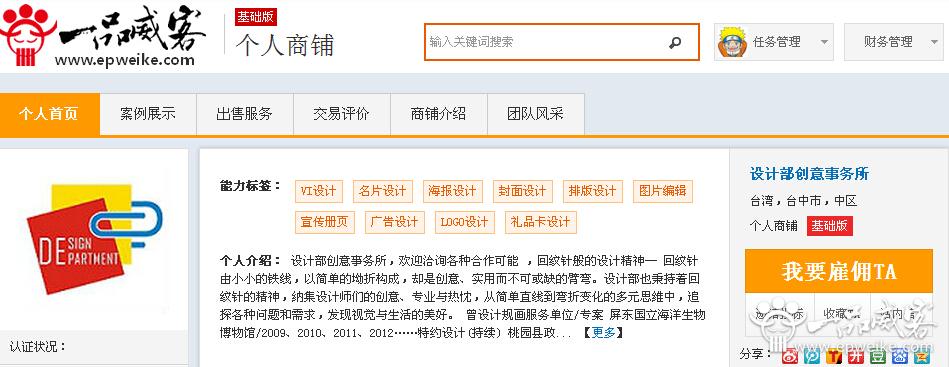The height and width of the screenshot is (367, 949).
Task: Click the 能力标签 label
Action: click(x=251, y=185)
